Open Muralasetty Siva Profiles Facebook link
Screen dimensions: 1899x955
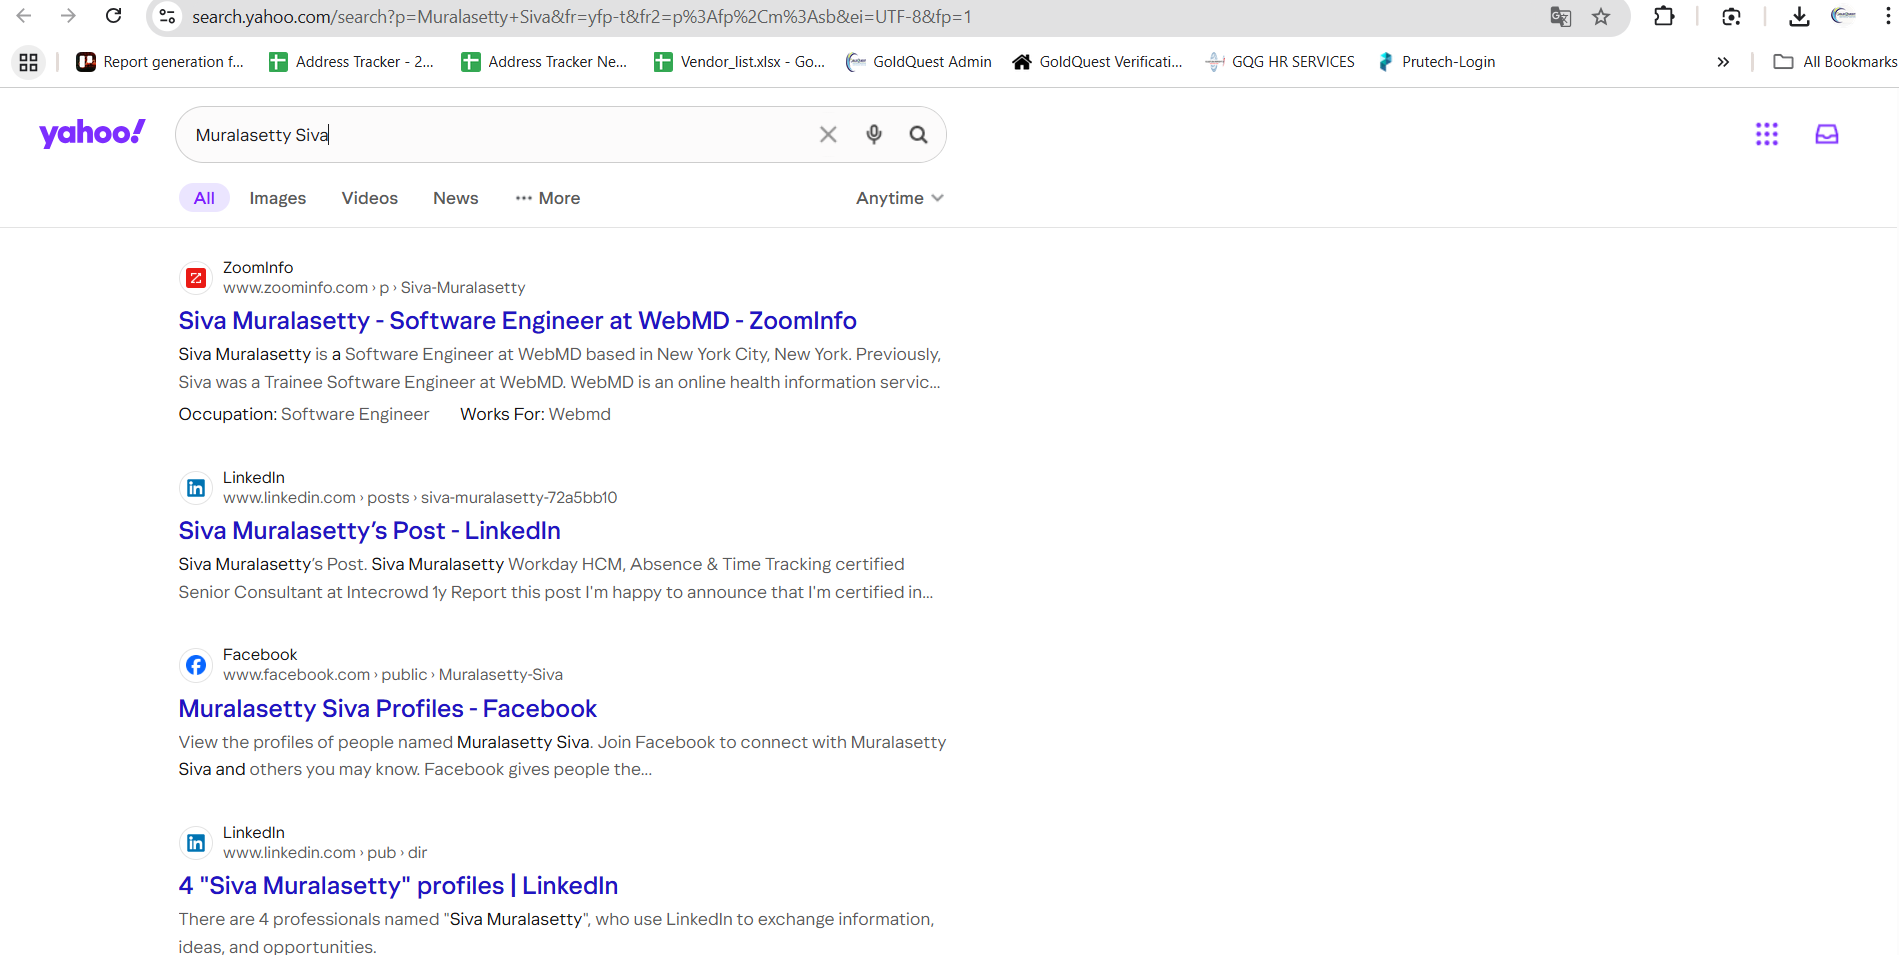[387, 709]
